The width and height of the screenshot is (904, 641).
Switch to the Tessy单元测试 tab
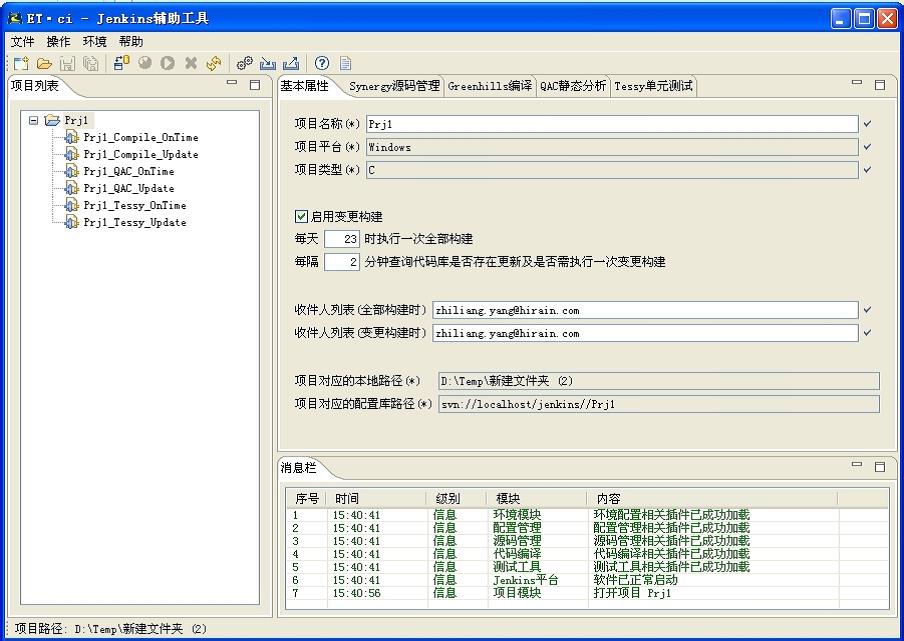pyautogui.click(x=653, y=86)
